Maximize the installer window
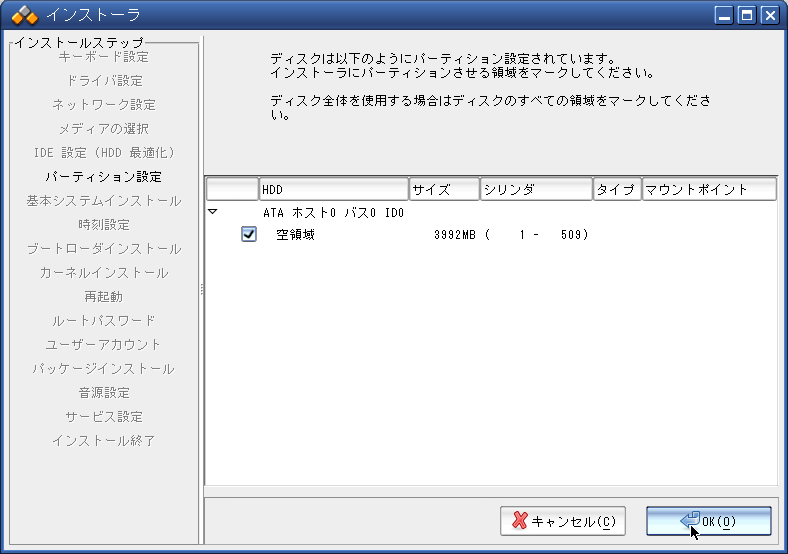Image resolution: width=788 pixels, height=554 pixels. (747, 15)
